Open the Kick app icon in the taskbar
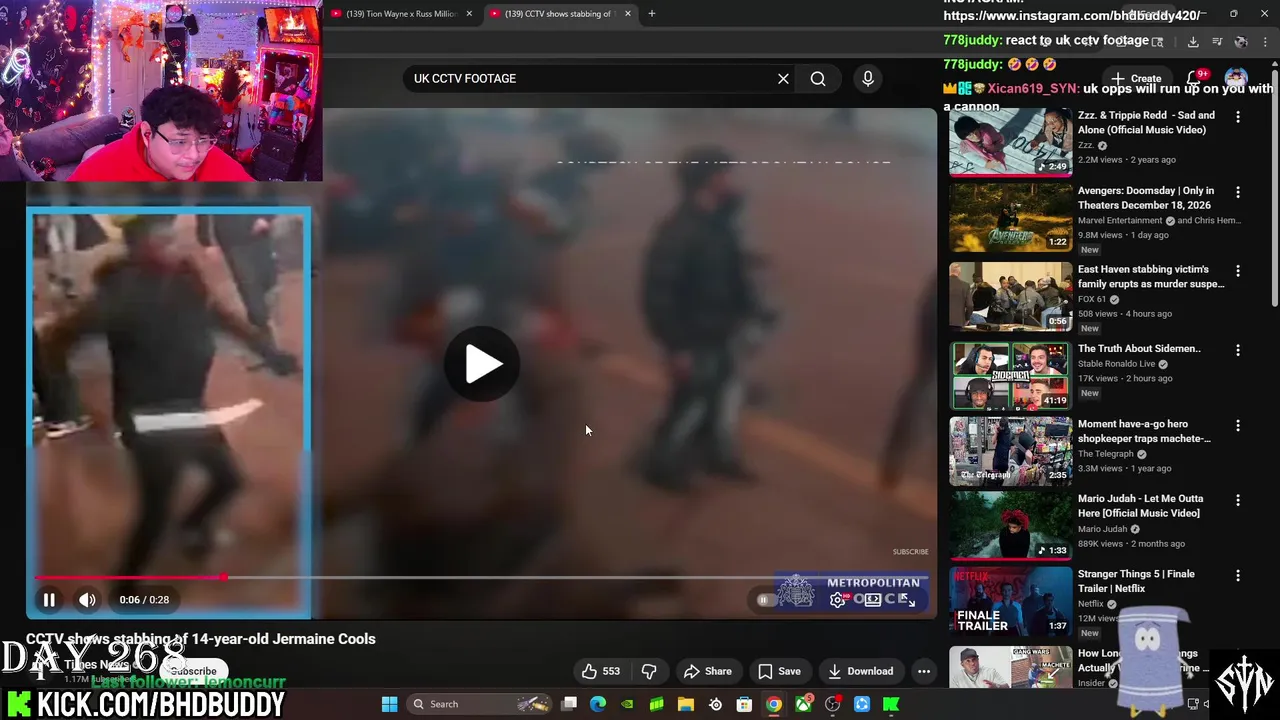 (x=891, y=704)
